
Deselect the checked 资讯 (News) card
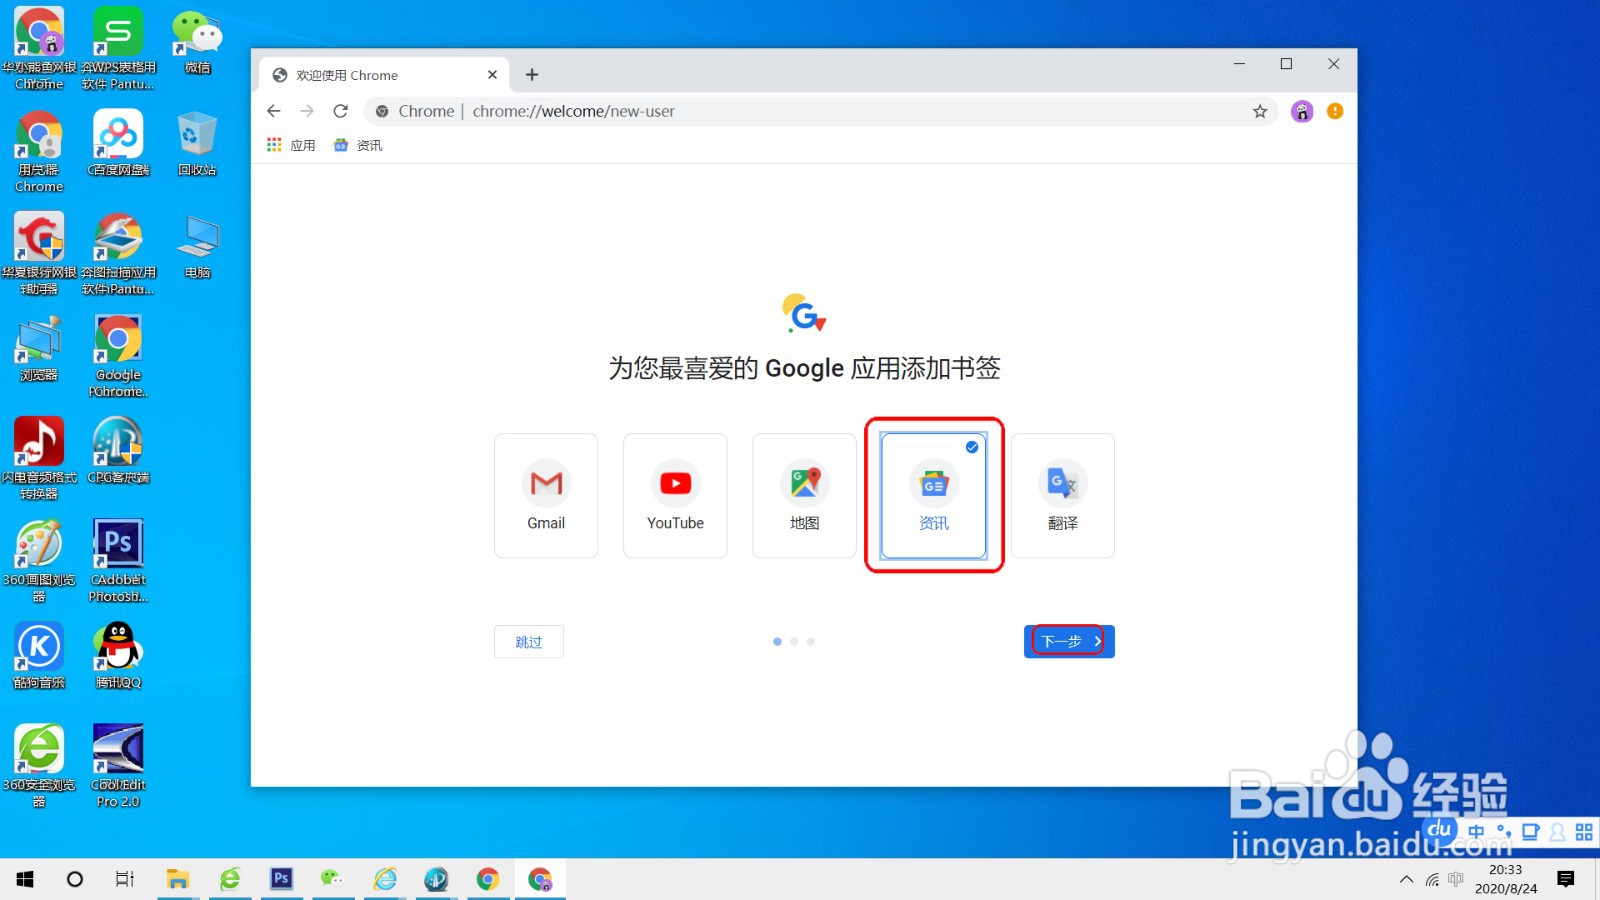[x=932, y=495]
